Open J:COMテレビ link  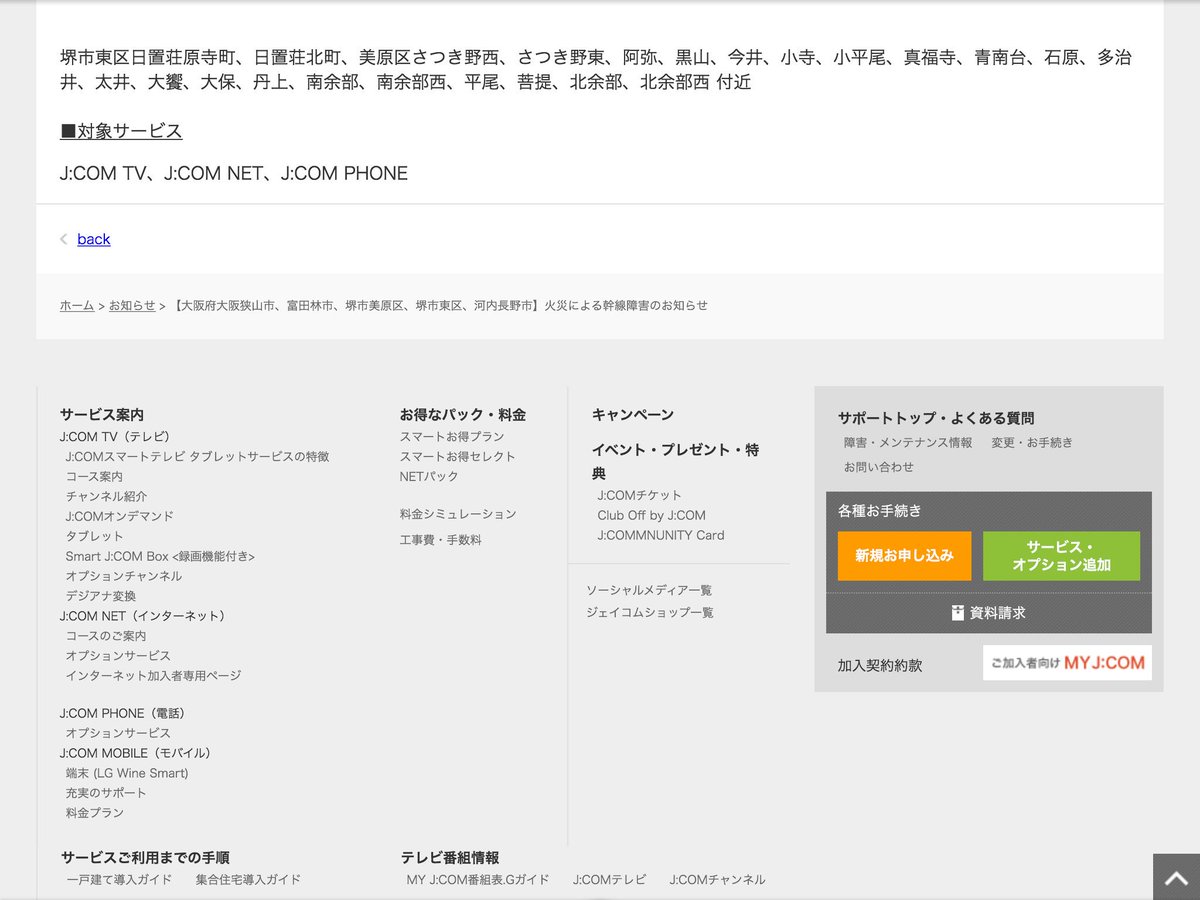(x=610, y=880)
